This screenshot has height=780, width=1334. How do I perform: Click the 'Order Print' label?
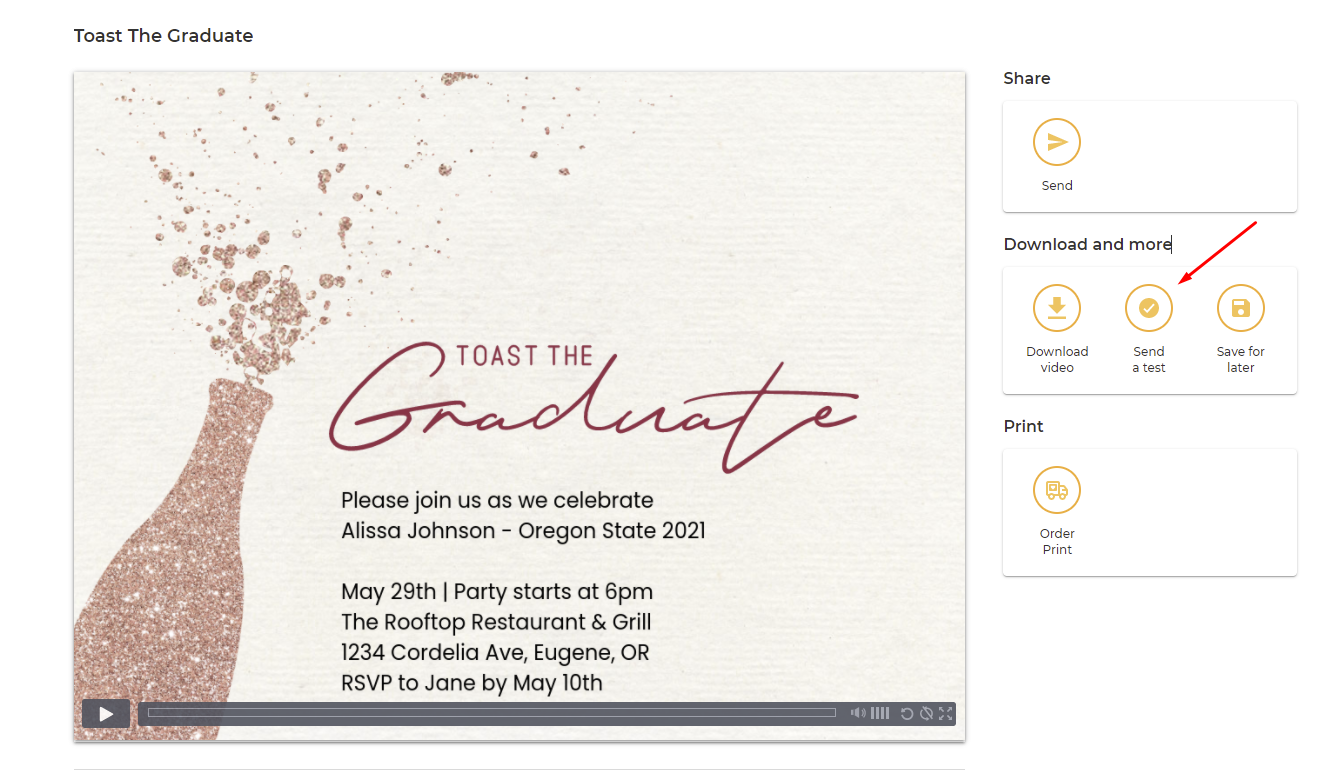(x=1057, y=541)
